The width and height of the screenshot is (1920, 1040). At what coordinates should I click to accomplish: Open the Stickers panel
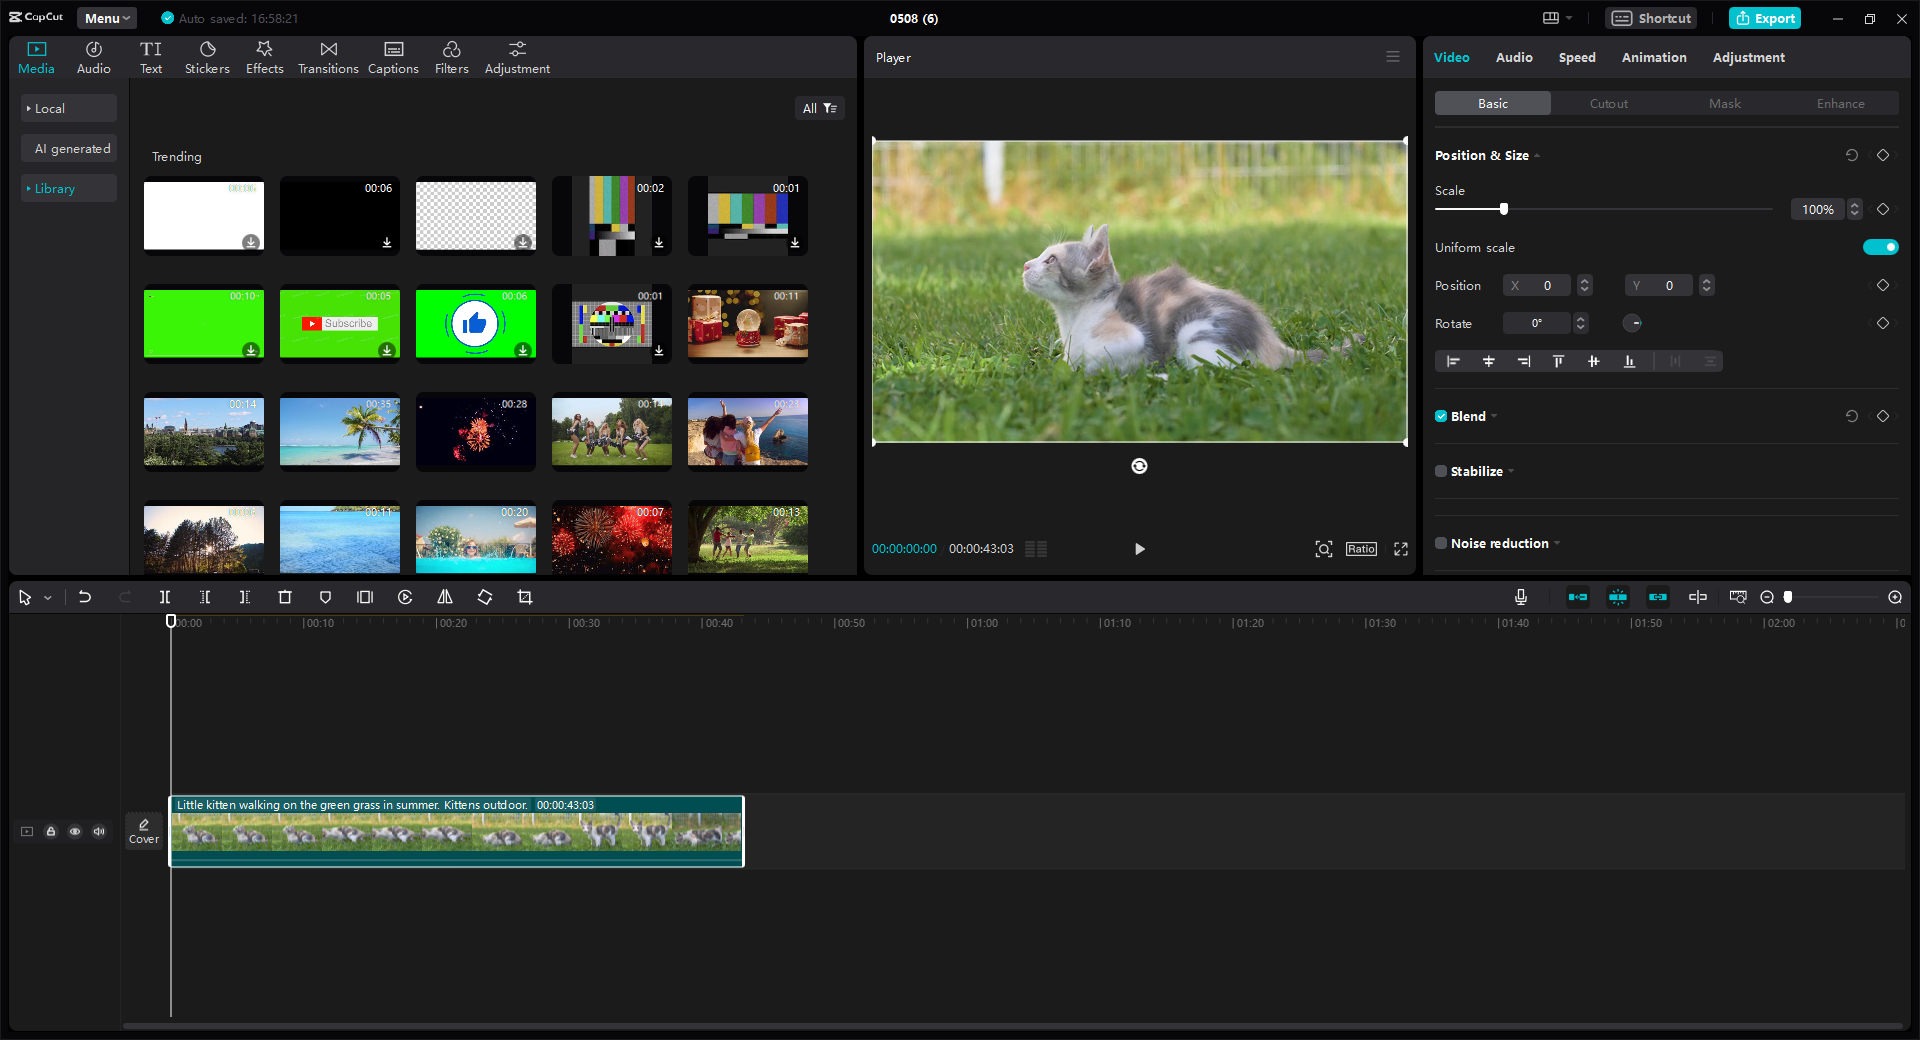click(x=207, y=57)
